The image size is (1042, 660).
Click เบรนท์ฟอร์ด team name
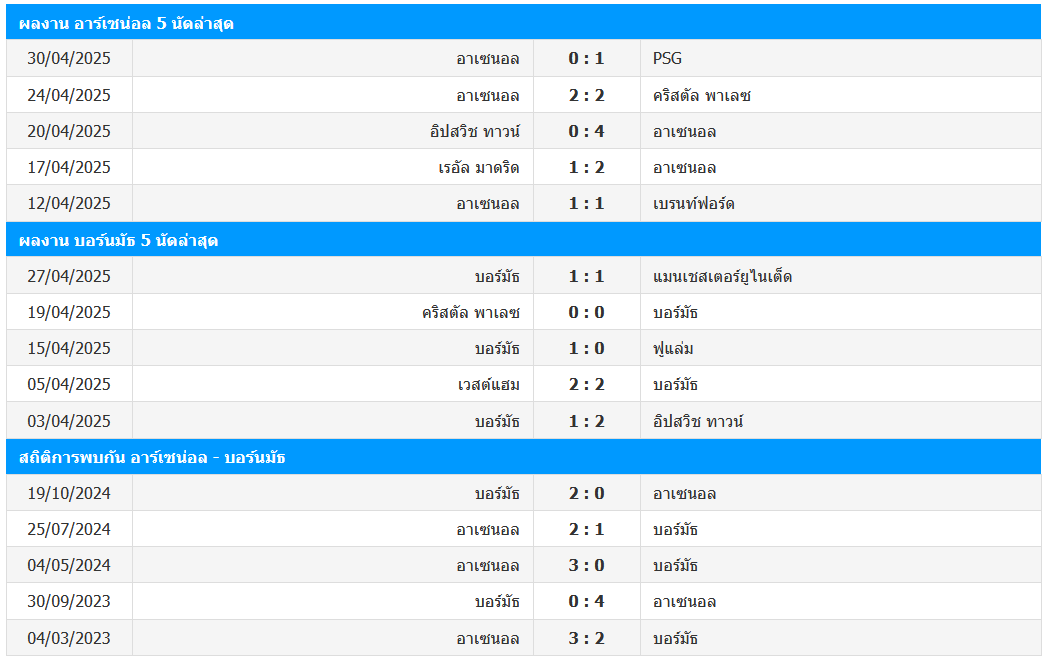point(694,203)
